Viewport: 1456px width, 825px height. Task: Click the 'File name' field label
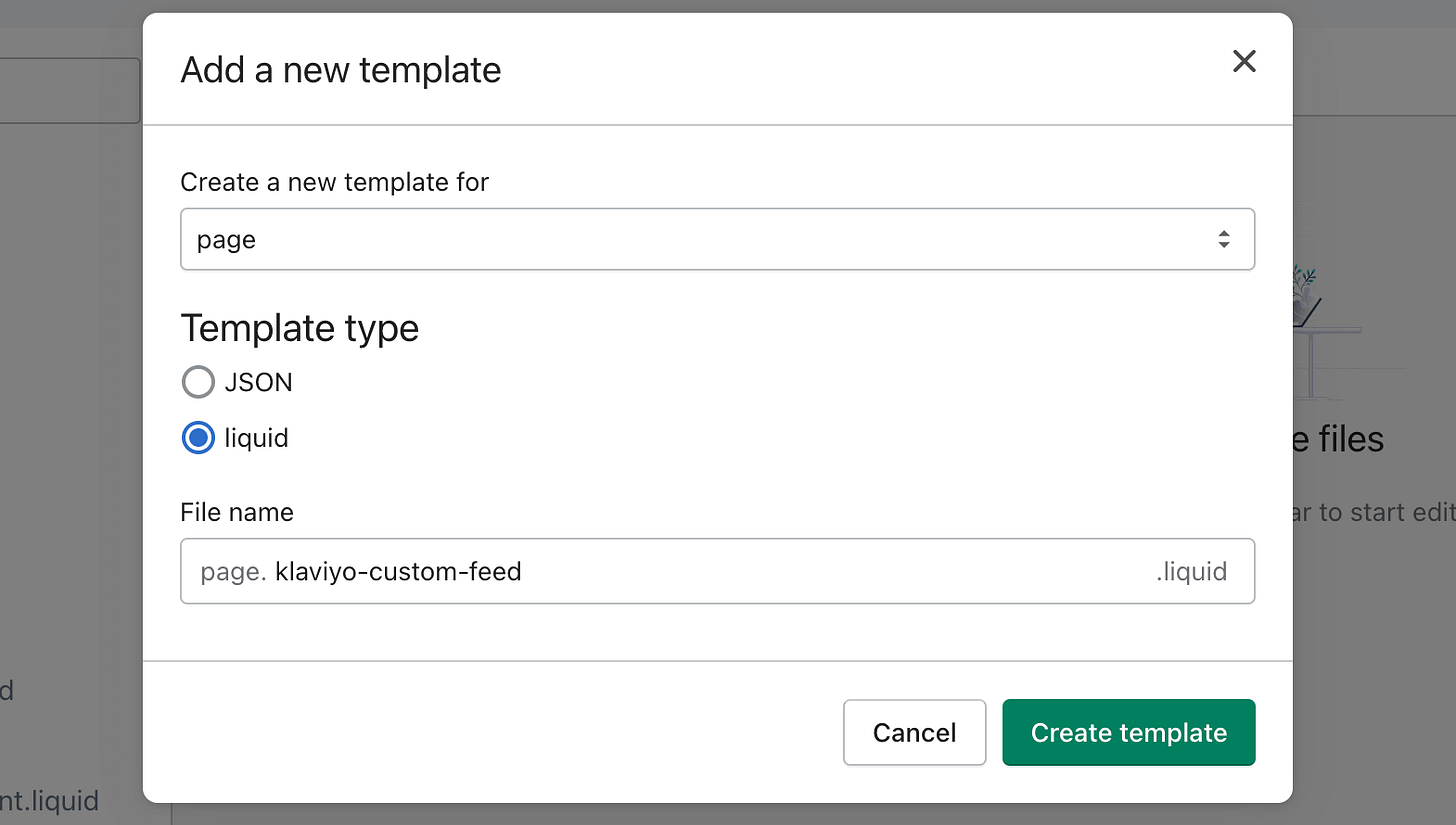click(x=237, y=512)
